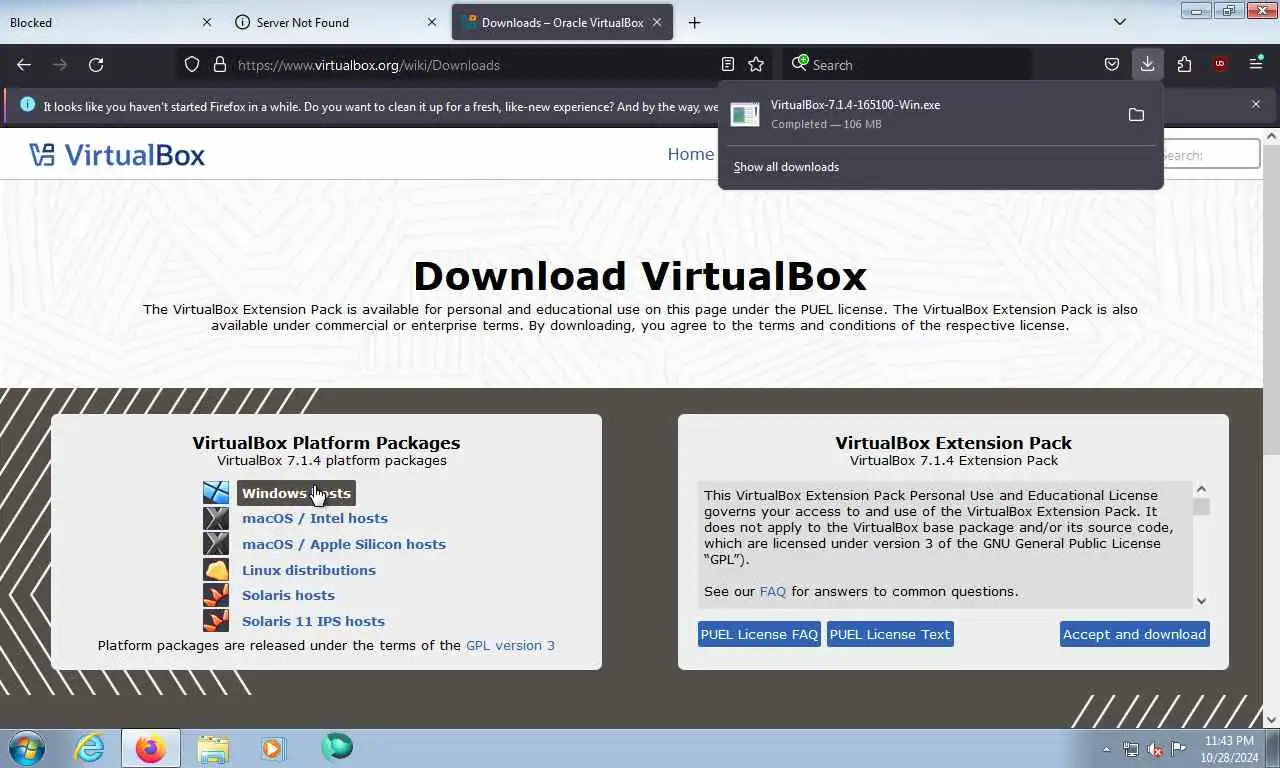Launch Internet Explorer from the taskbar

tap(89, 748)
